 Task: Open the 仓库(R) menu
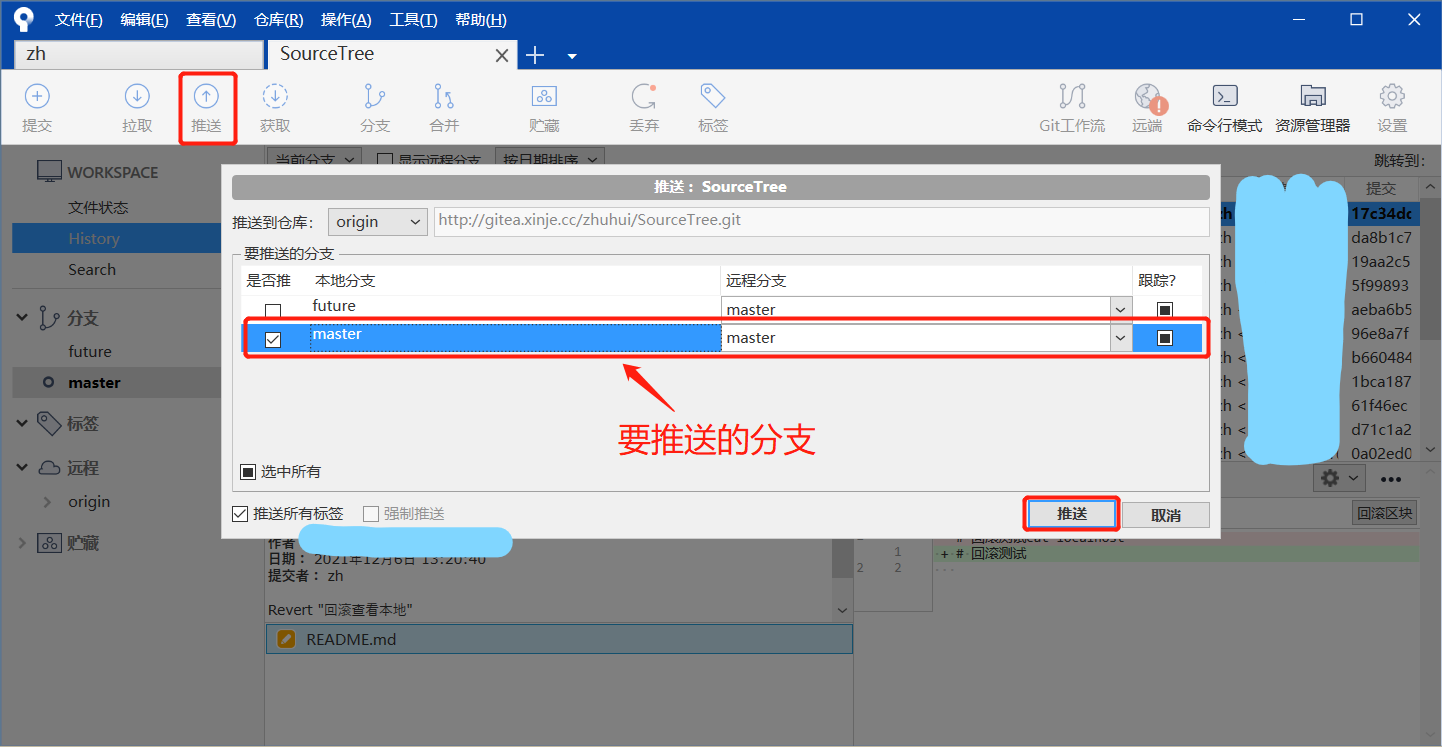click(x=279, y=20)
